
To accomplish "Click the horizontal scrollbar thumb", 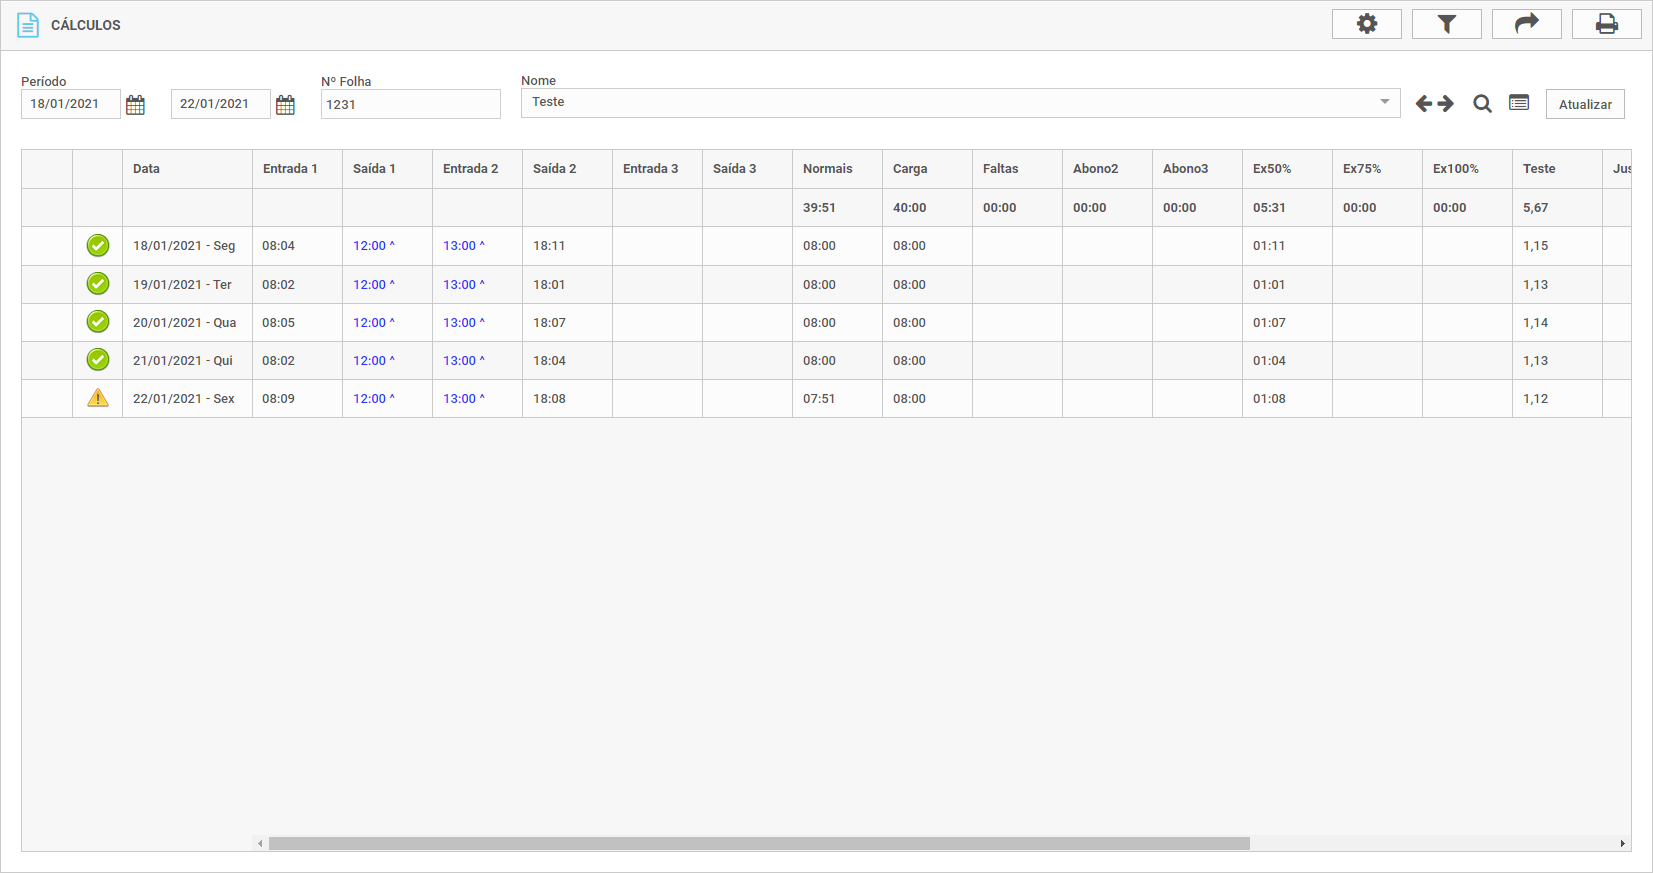I will pos(758,843).
